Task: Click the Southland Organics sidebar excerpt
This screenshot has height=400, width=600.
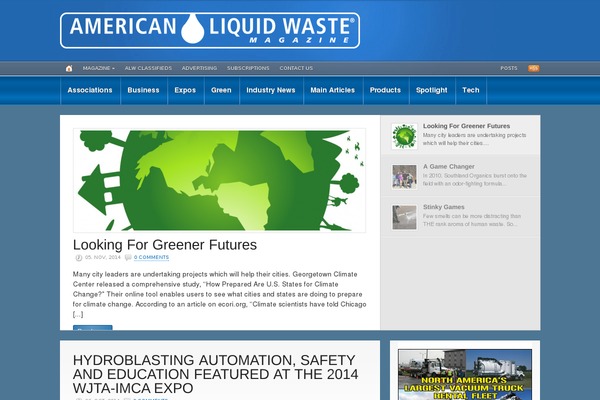Action: tap(475, 180)
